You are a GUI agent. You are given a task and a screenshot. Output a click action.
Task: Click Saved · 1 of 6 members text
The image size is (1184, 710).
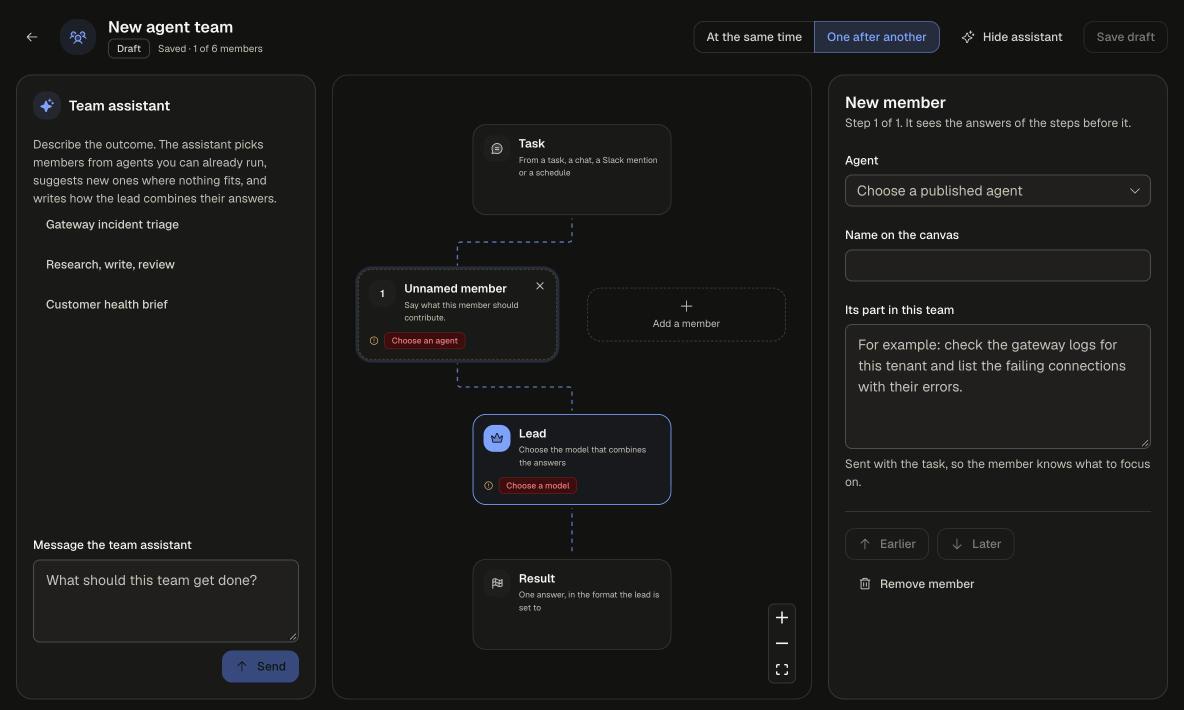point(210,48)
